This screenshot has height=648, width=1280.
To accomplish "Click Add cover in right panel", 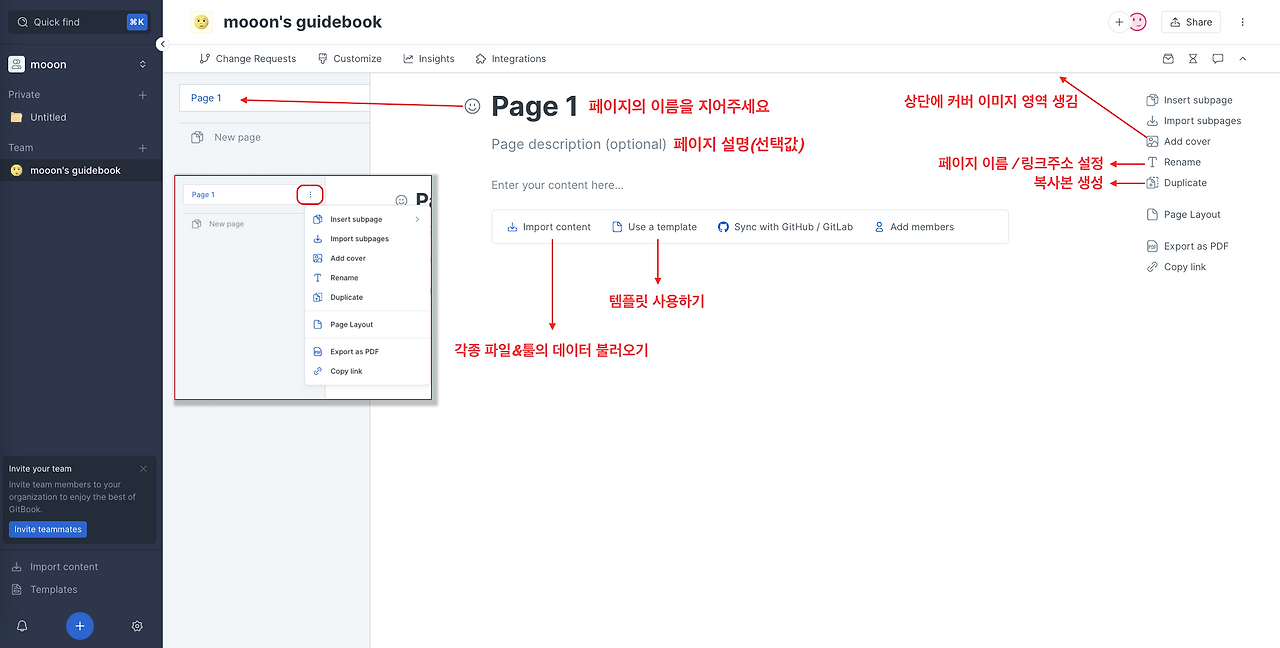I will click(x=1178, y=142).
